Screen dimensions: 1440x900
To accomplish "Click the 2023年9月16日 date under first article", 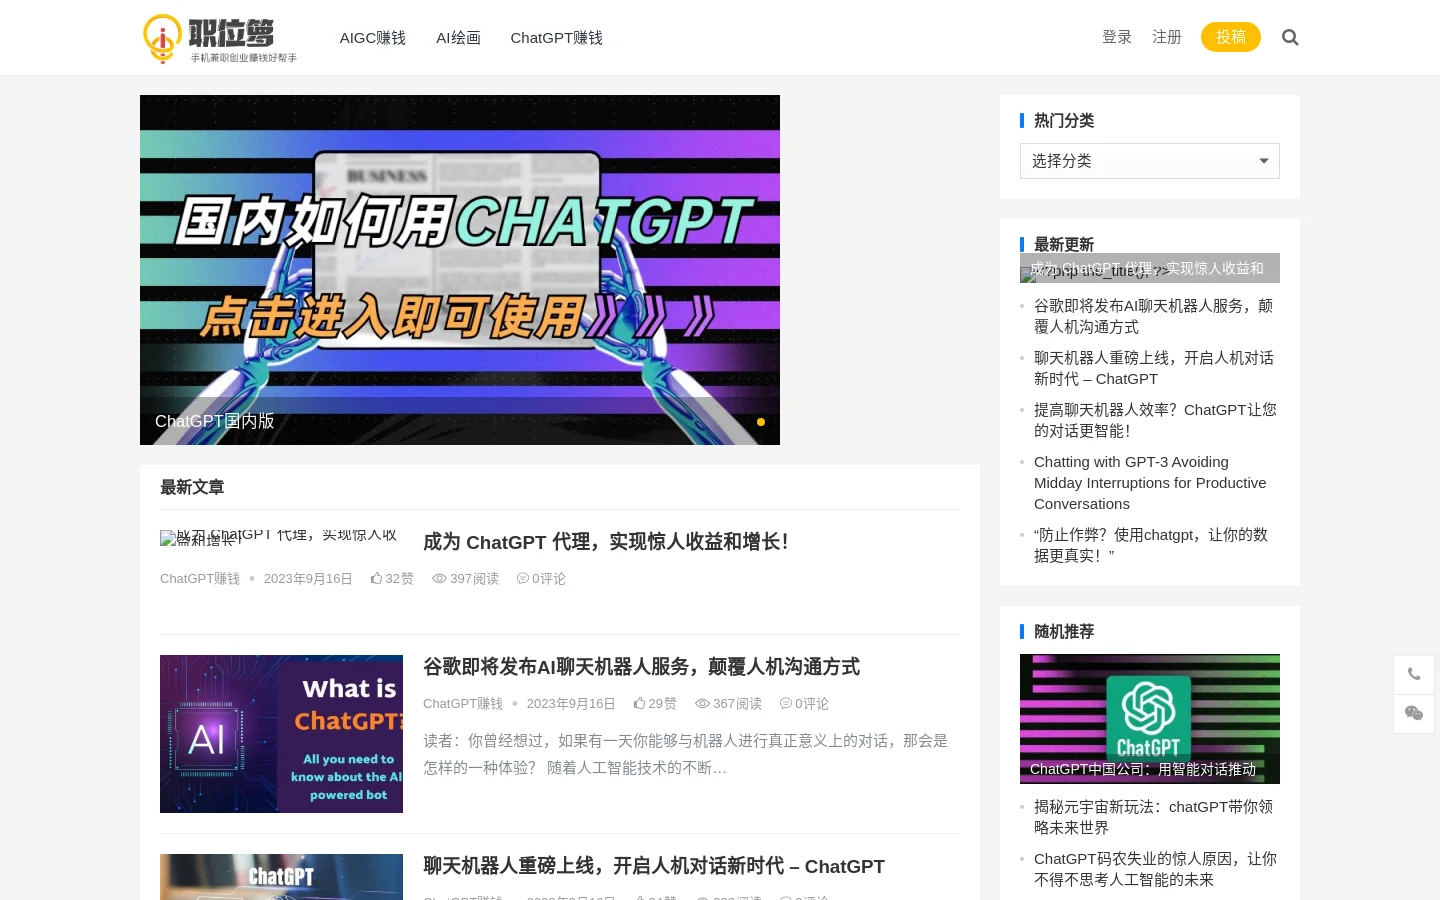I will 308,579.
